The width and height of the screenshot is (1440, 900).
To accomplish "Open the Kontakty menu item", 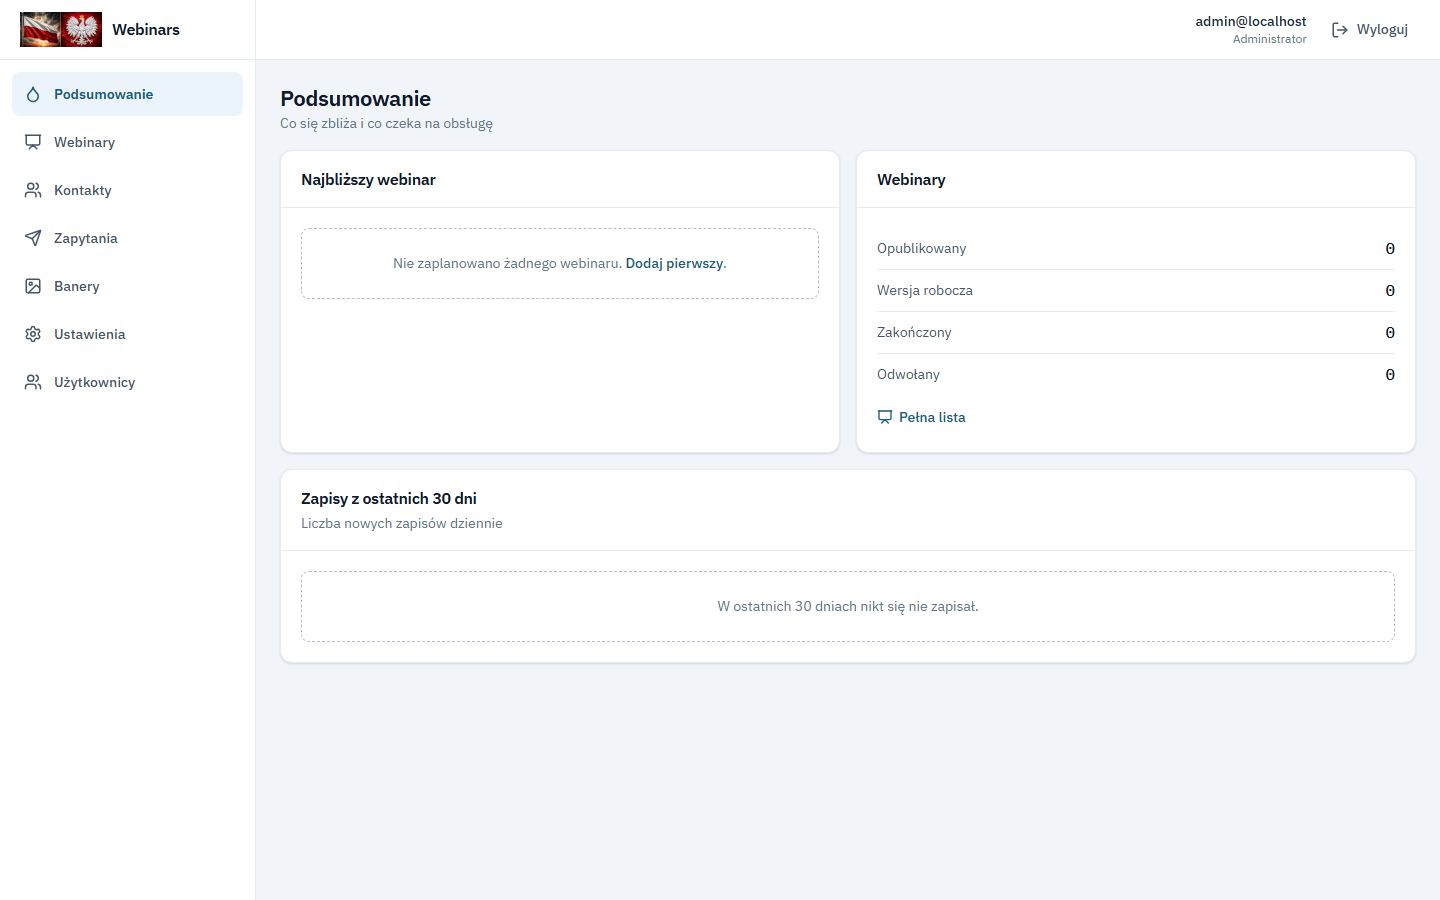I will [x=127, y=190].
